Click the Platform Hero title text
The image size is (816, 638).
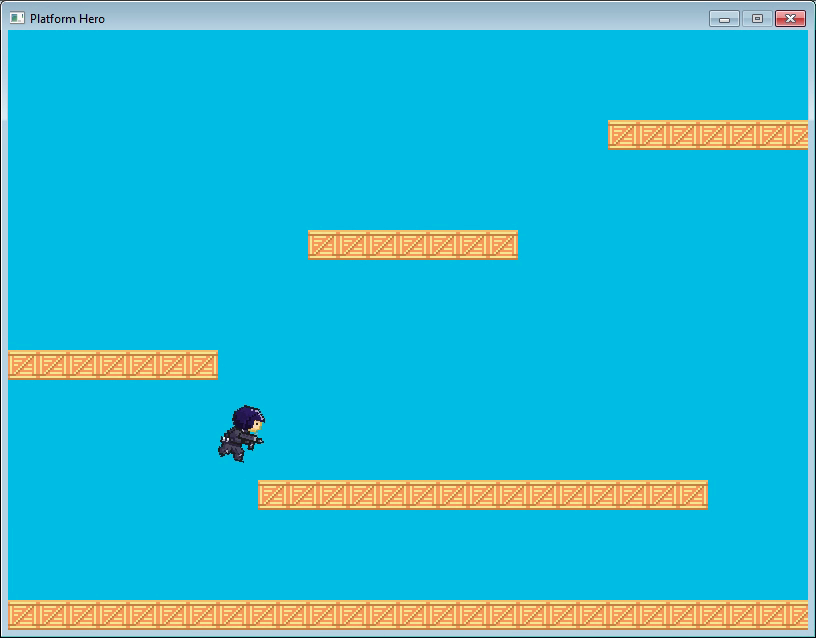pyautogui.click(x=67, y=19)
